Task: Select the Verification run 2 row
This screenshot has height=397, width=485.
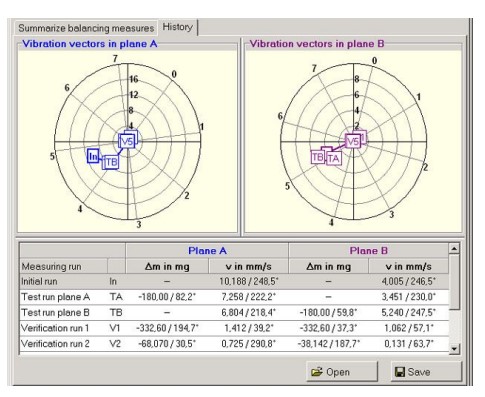Action: click(234, 343)
